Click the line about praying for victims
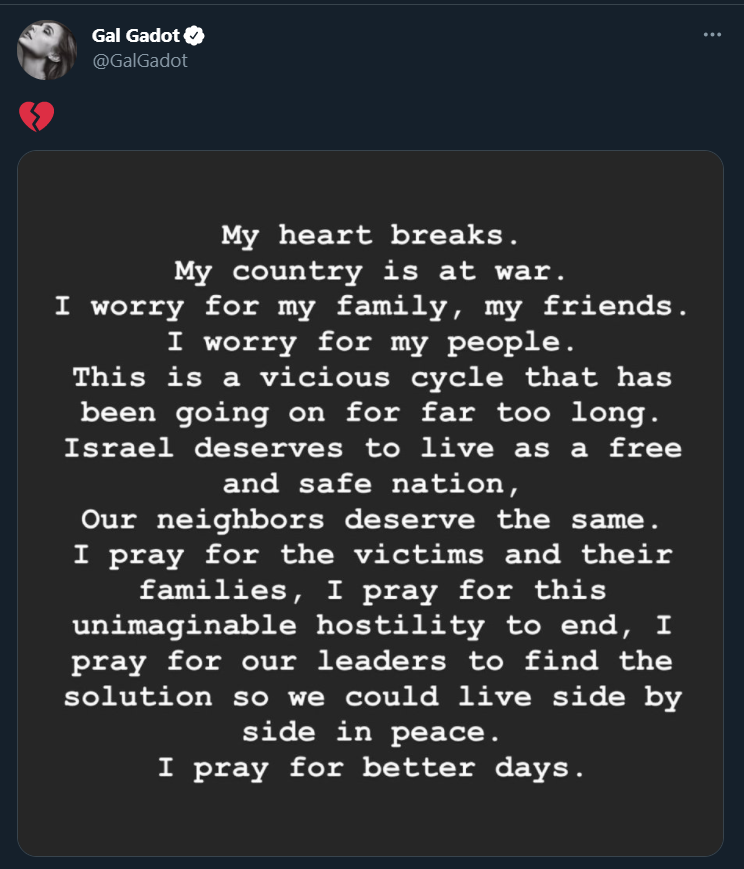 (x=370, y=554)
